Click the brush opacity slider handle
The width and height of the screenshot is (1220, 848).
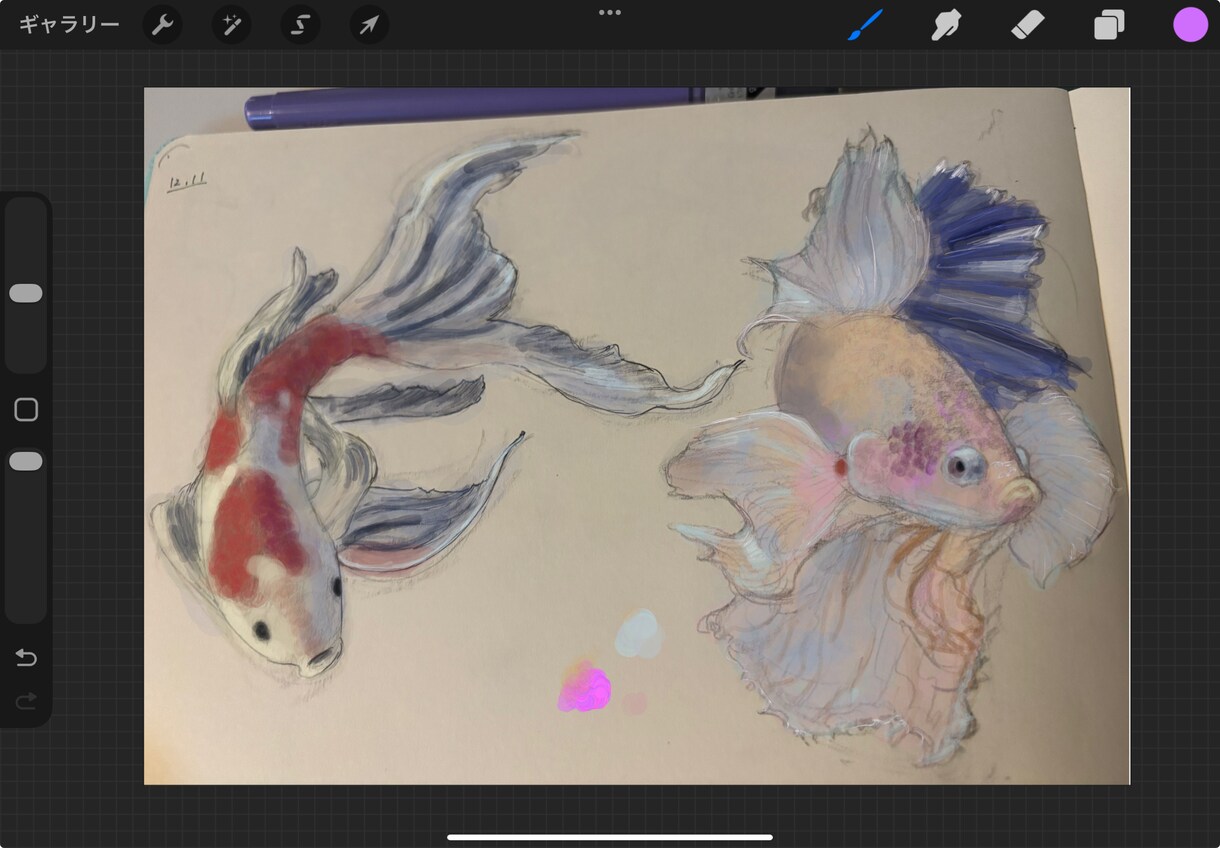coord(26,461)
